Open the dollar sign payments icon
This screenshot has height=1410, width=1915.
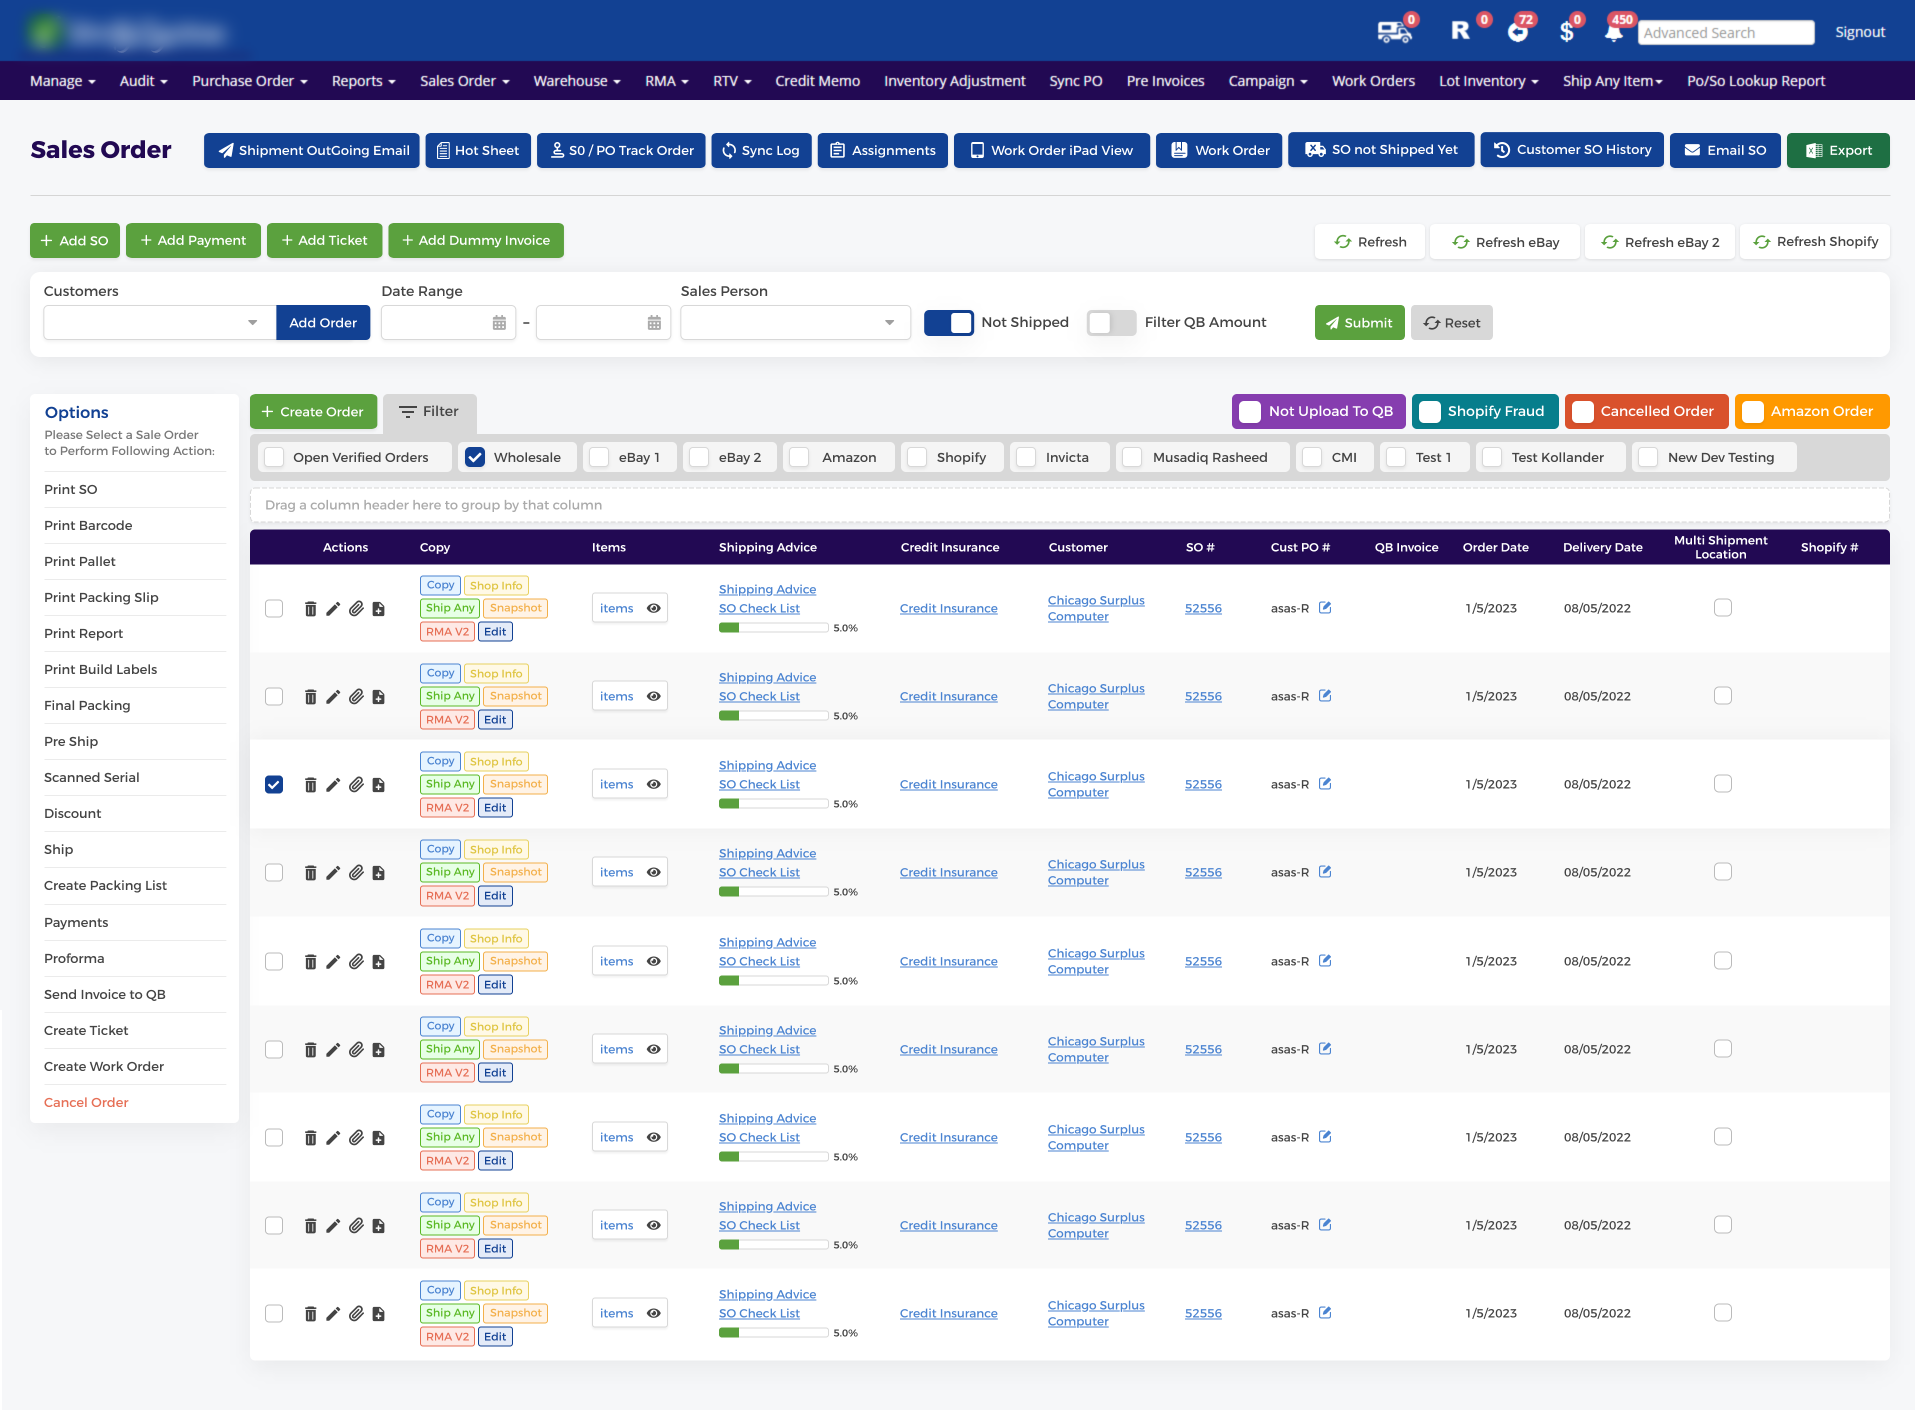point(1566,32)
